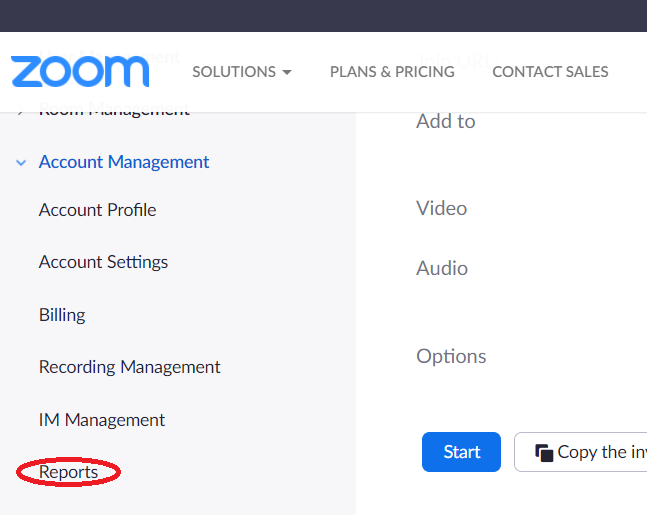Click the blue Start button
The height and width of the screenshot is (515, 647).
461,452
